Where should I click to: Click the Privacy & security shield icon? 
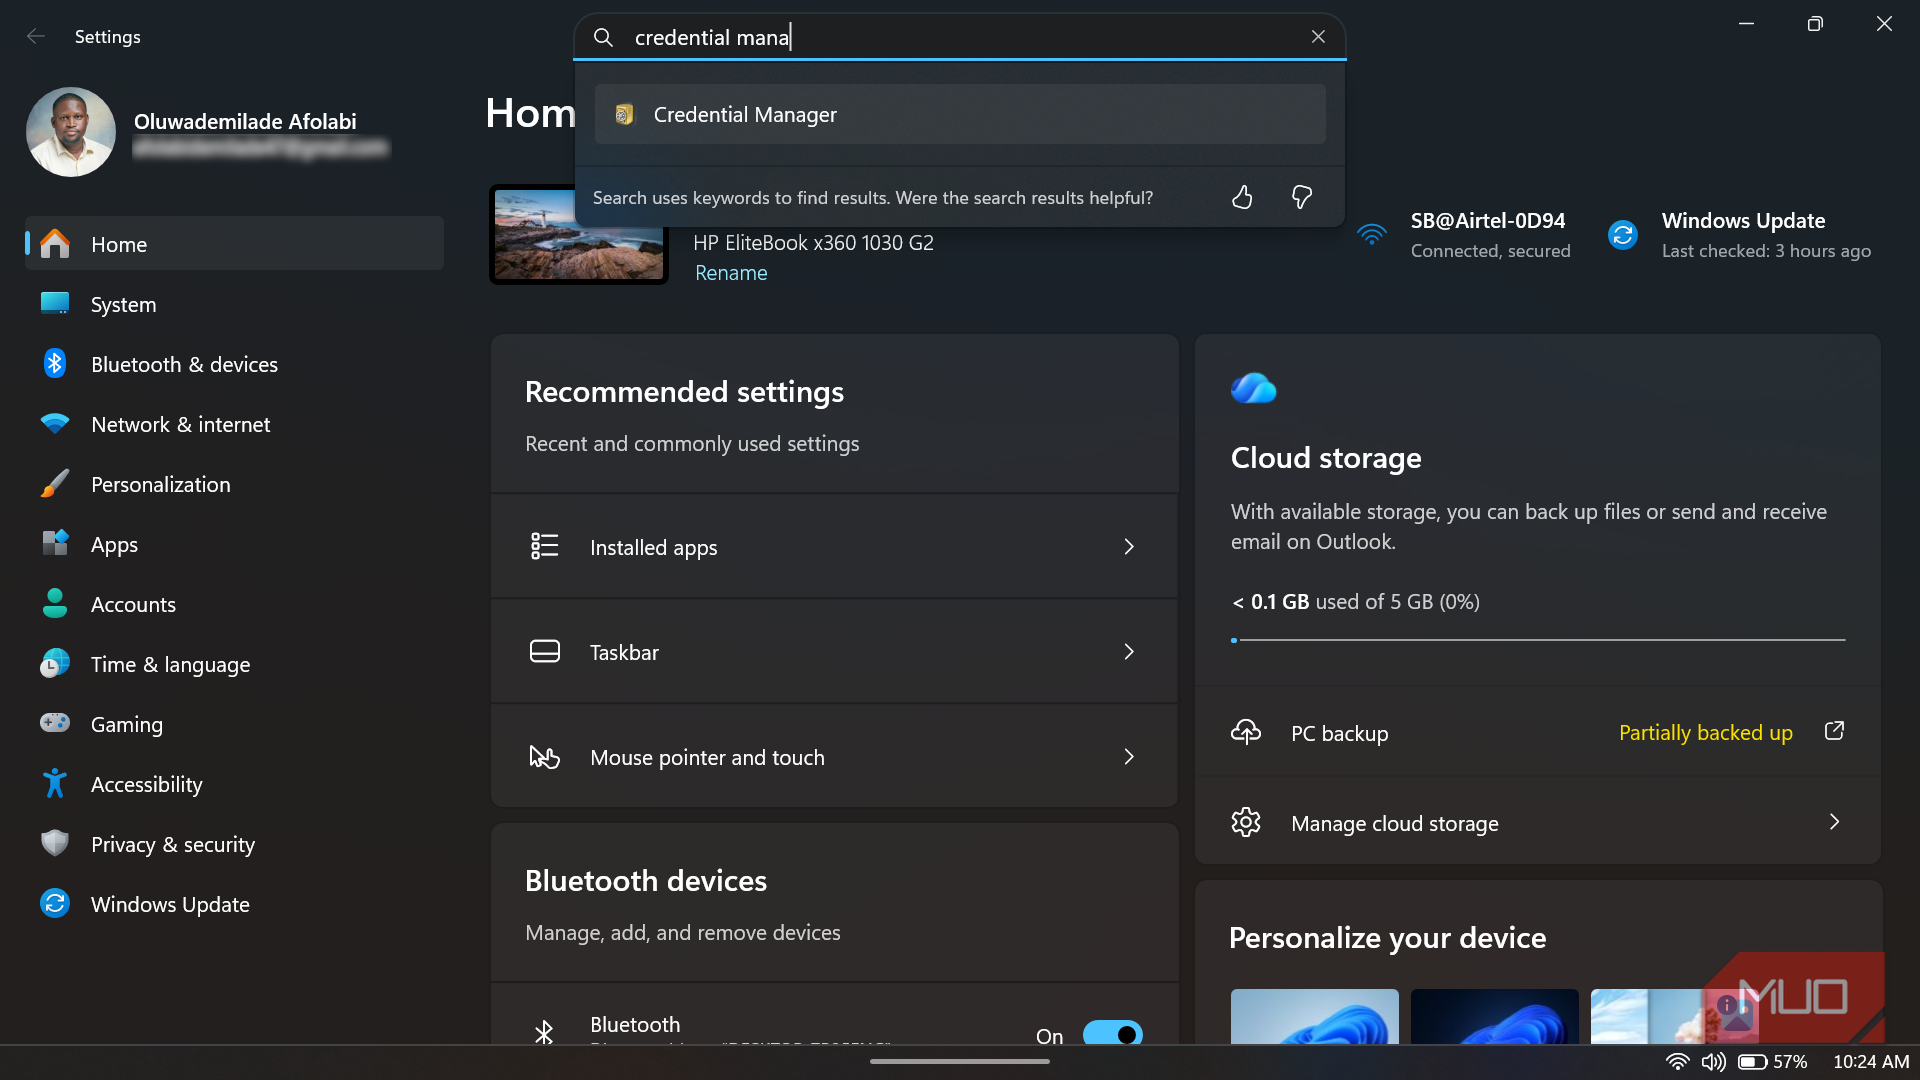click(x=55, y=843)
